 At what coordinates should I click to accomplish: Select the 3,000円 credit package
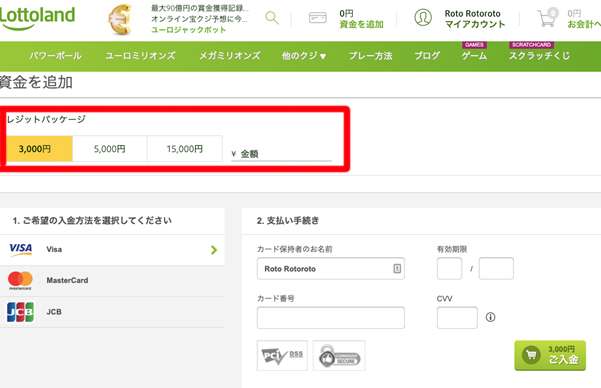click(39, 148)
